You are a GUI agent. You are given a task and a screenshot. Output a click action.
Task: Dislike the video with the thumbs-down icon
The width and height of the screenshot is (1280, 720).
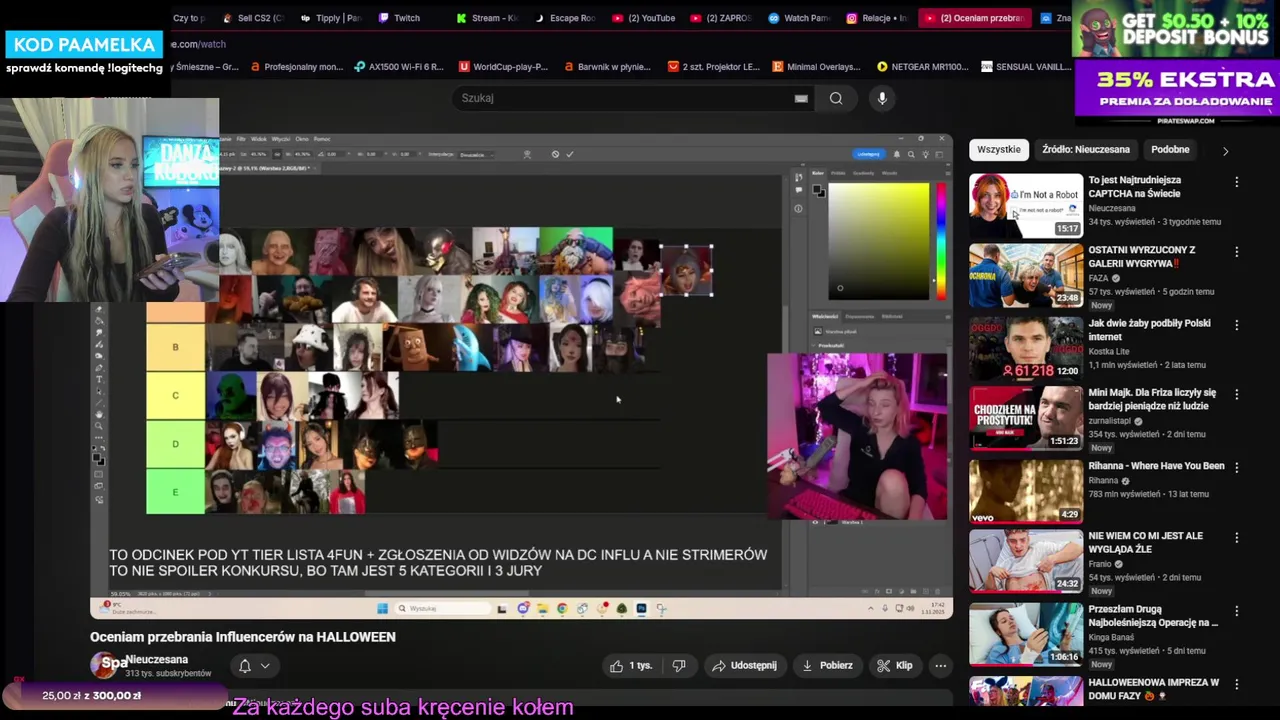[x=679, y=665]
